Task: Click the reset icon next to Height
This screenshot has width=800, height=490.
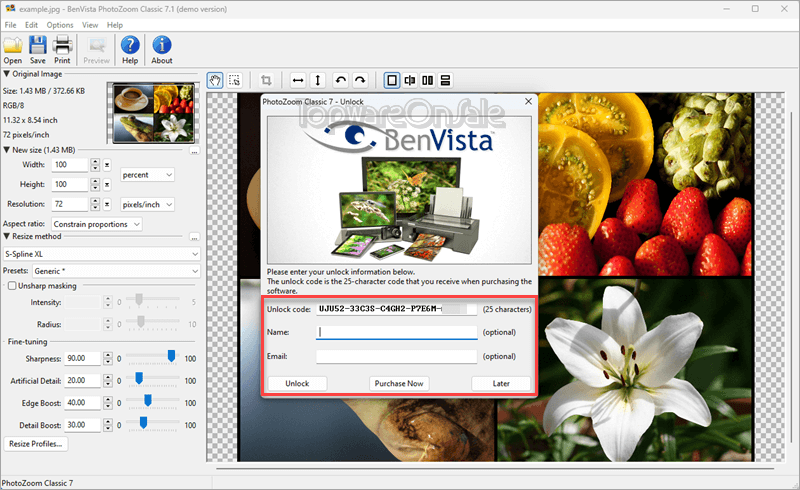Action: click(x=107, y=184)
